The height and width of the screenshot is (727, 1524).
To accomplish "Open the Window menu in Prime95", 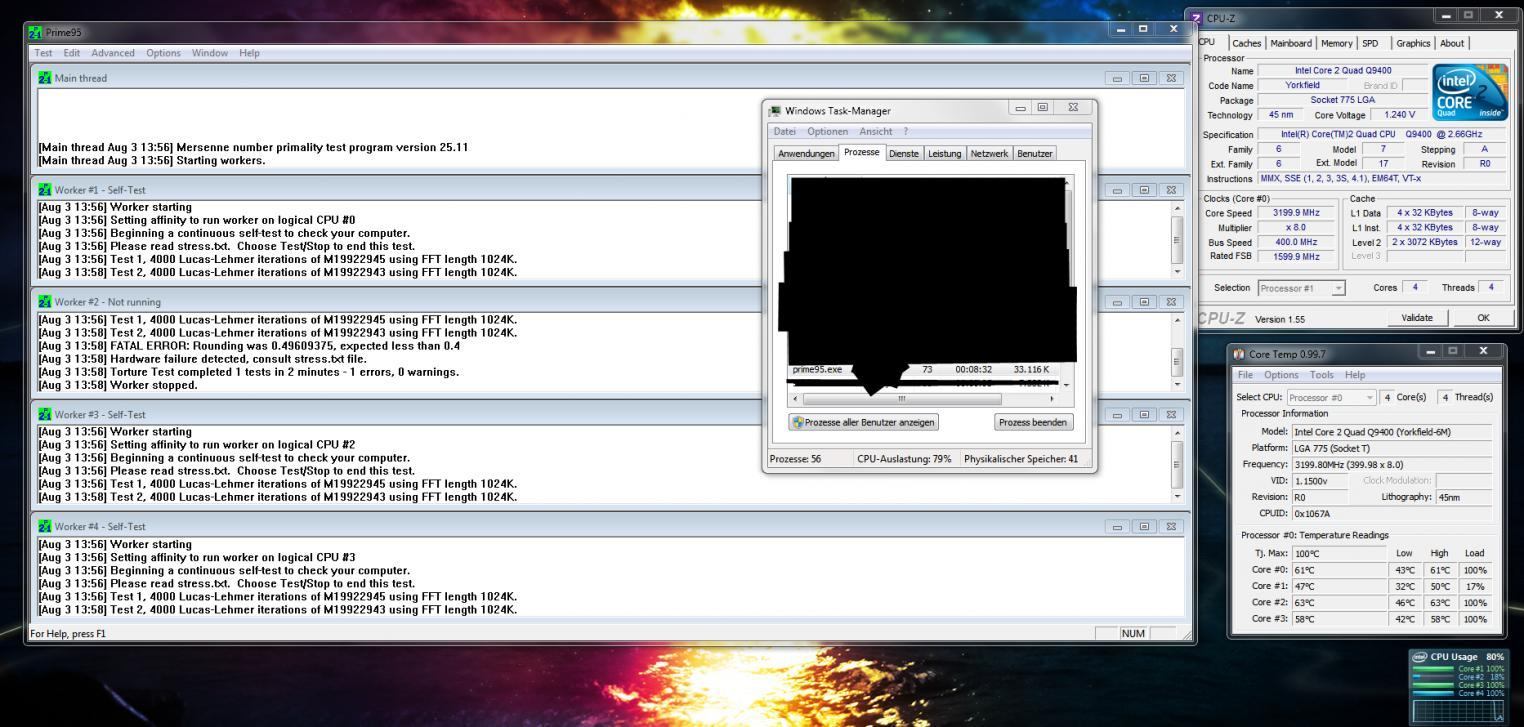I will (211, 52).
